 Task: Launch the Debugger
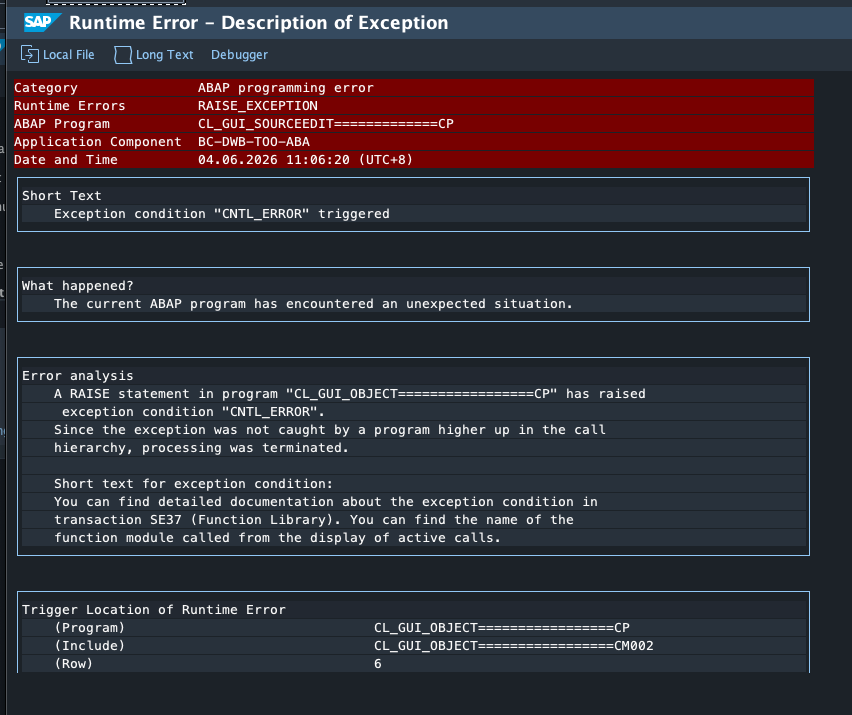click(239, 55)
